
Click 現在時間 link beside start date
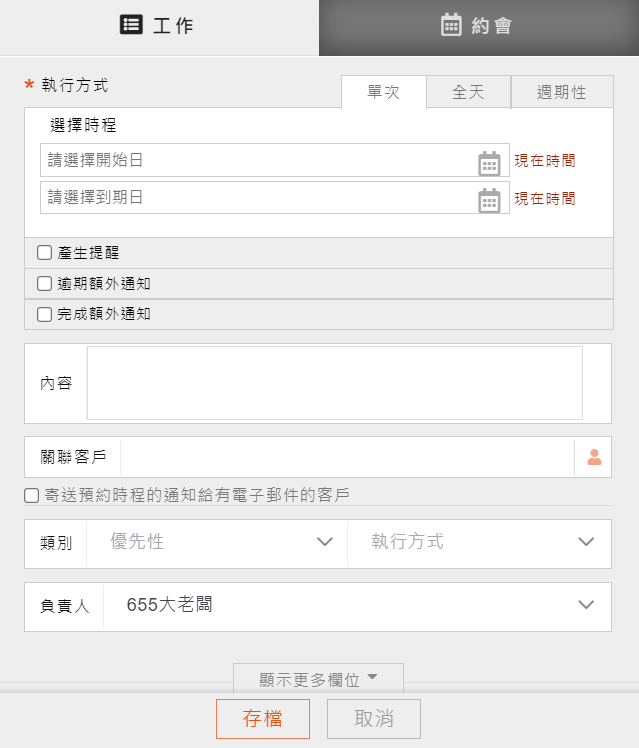pos(545,160)
